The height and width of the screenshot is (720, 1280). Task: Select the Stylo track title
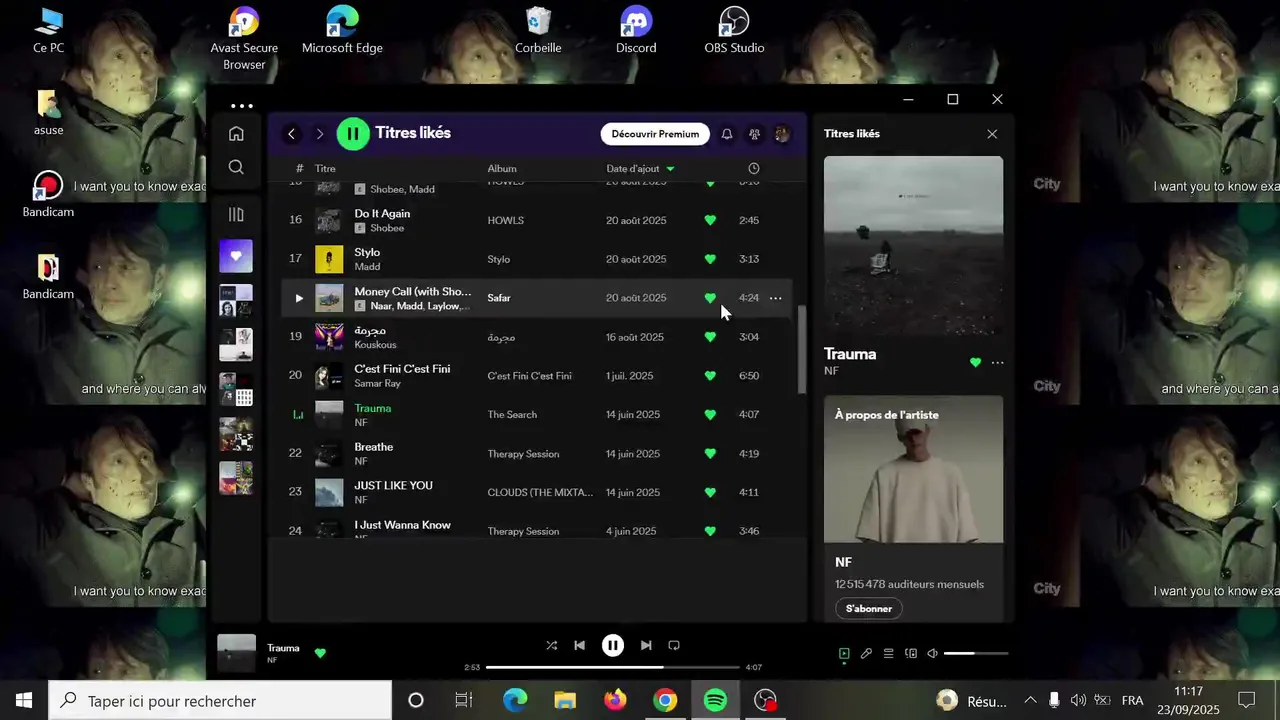point(367,252)
